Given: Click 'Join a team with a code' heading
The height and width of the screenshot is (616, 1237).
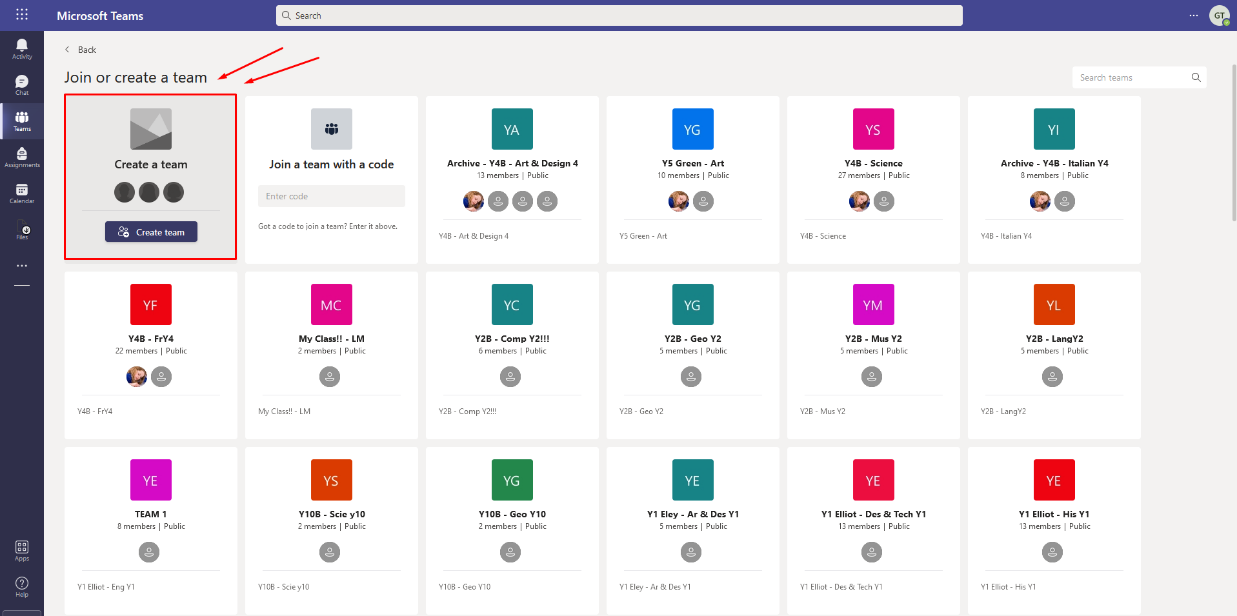Looking at the screenshot, I should tap(331, 164).
